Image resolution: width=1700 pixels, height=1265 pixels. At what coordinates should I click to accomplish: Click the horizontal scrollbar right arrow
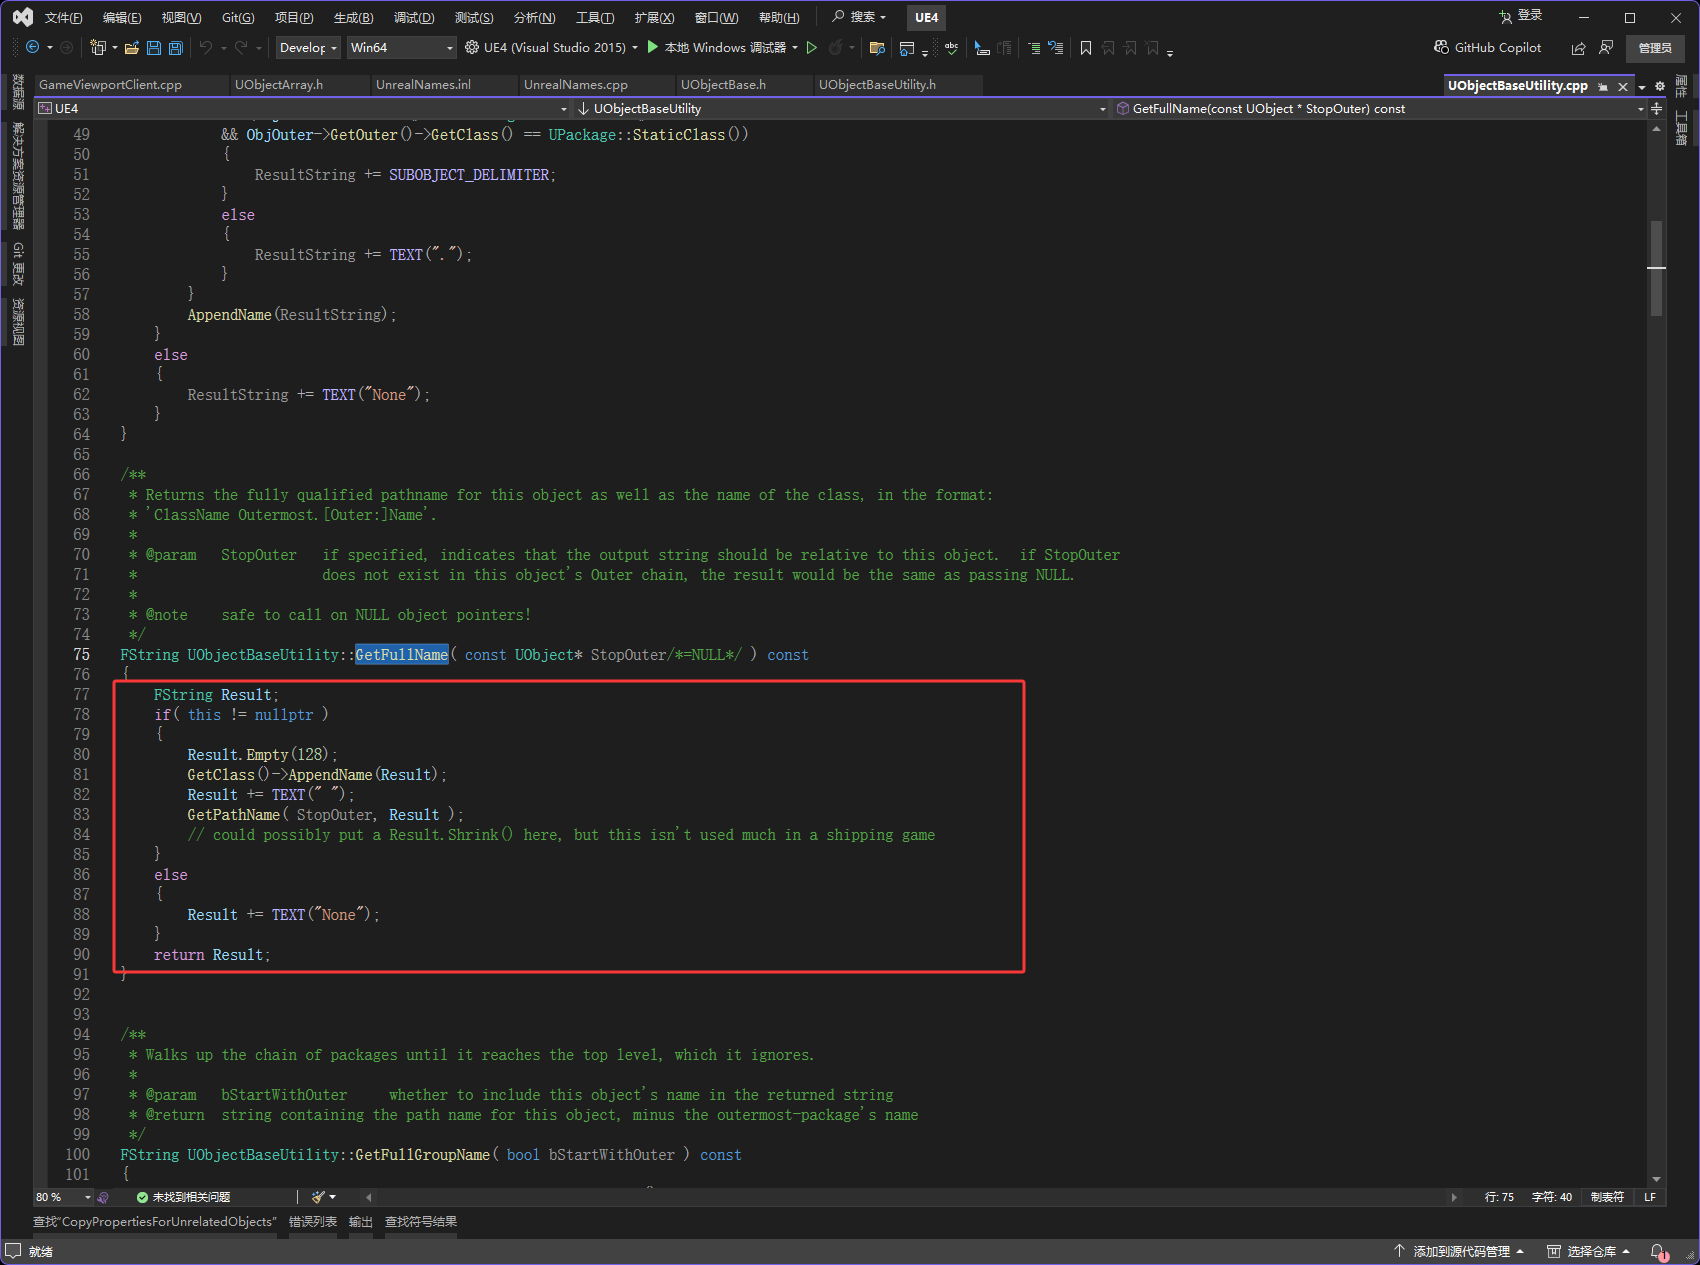1454,1197
